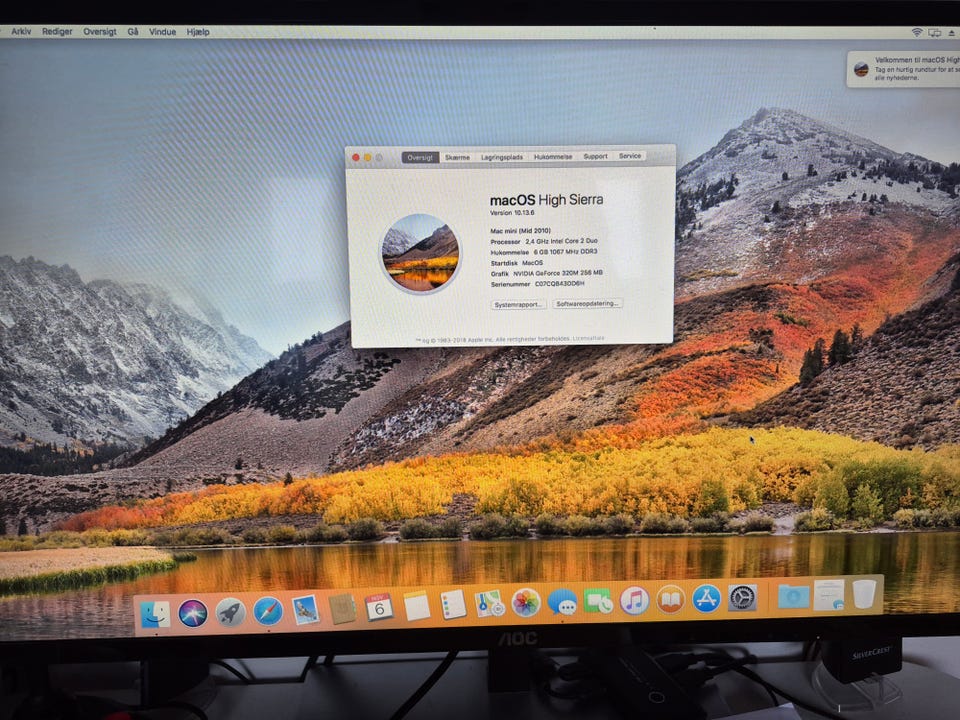Open Mail stamp icon in Dock

(x=306, y=610)
